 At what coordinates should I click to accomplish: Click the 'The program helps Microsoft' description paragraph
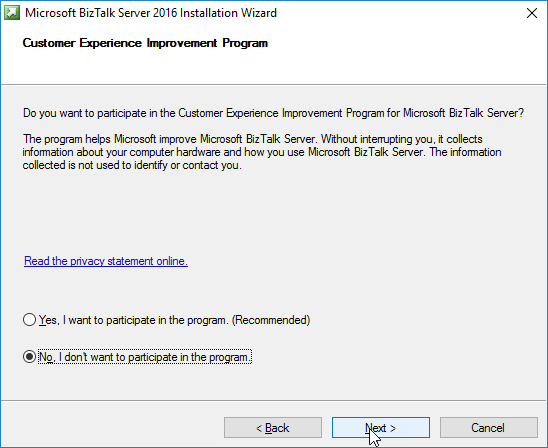coord(262,152)
